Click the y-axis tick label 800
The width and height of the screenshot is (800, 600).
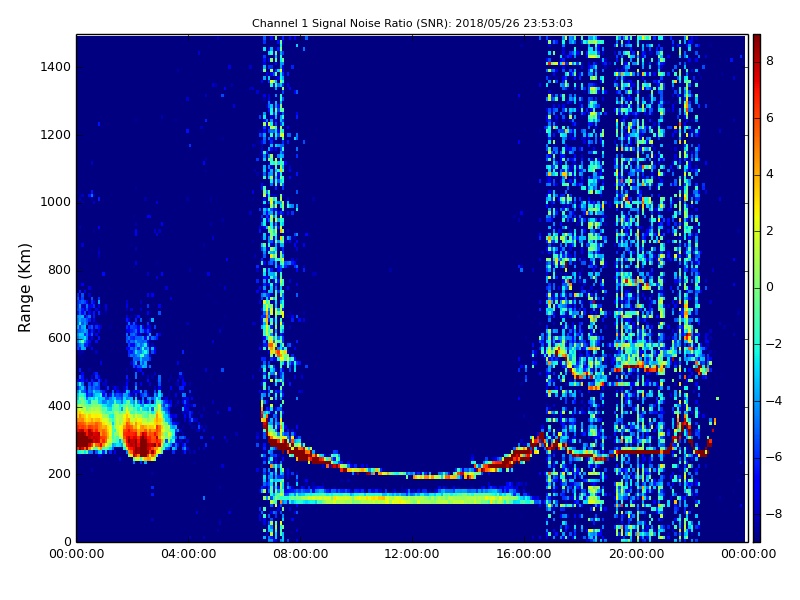[x=59, y=270]
